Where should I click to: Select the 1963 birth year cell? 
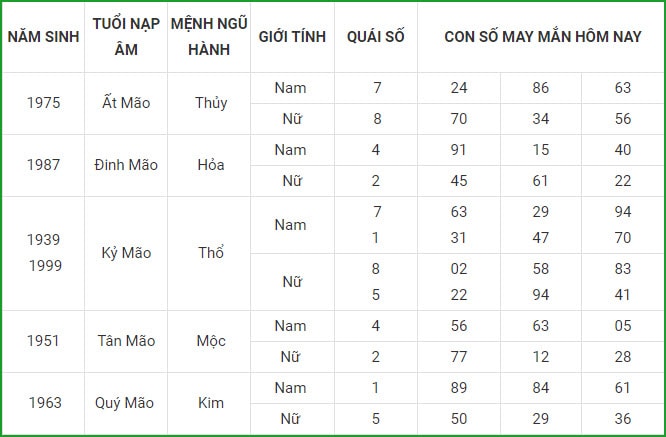[x=43, y=403]
